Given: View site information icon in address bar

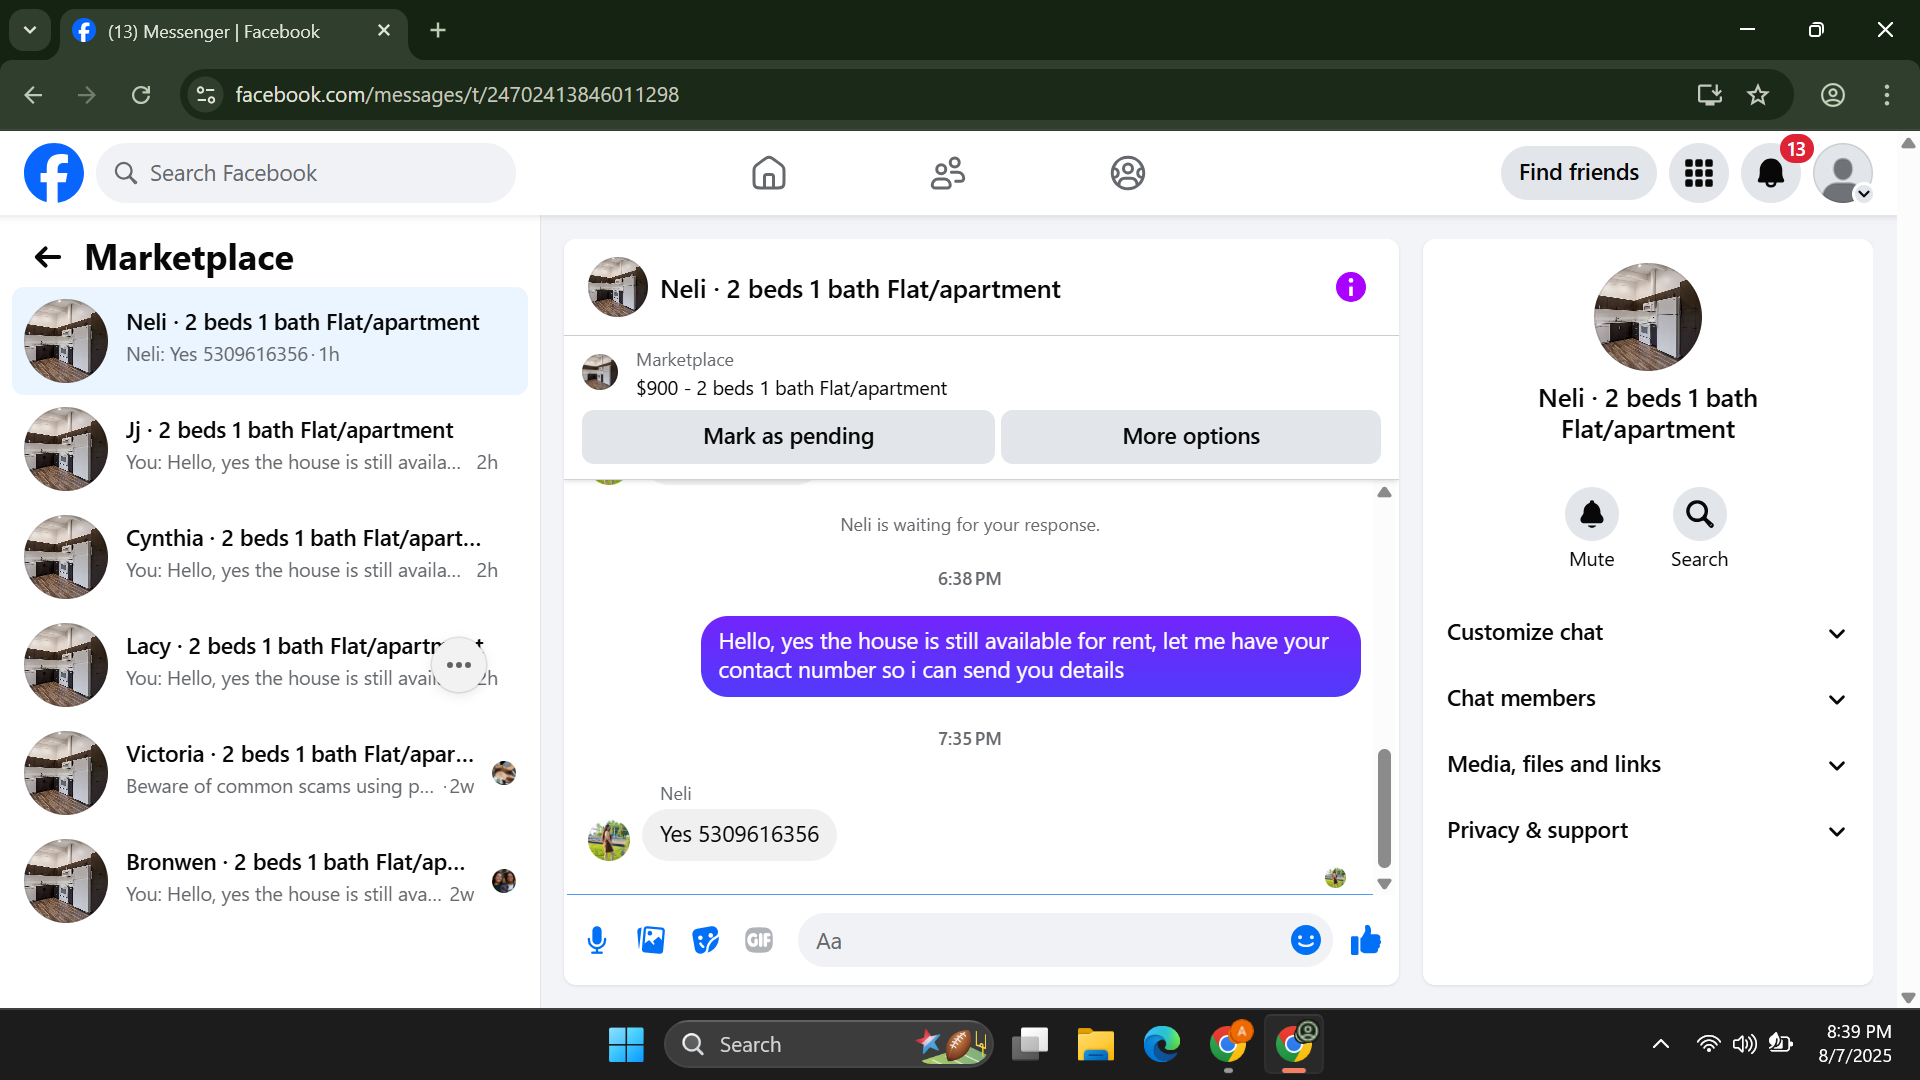Looking at the screenshot, I should [x=206, y=95].
